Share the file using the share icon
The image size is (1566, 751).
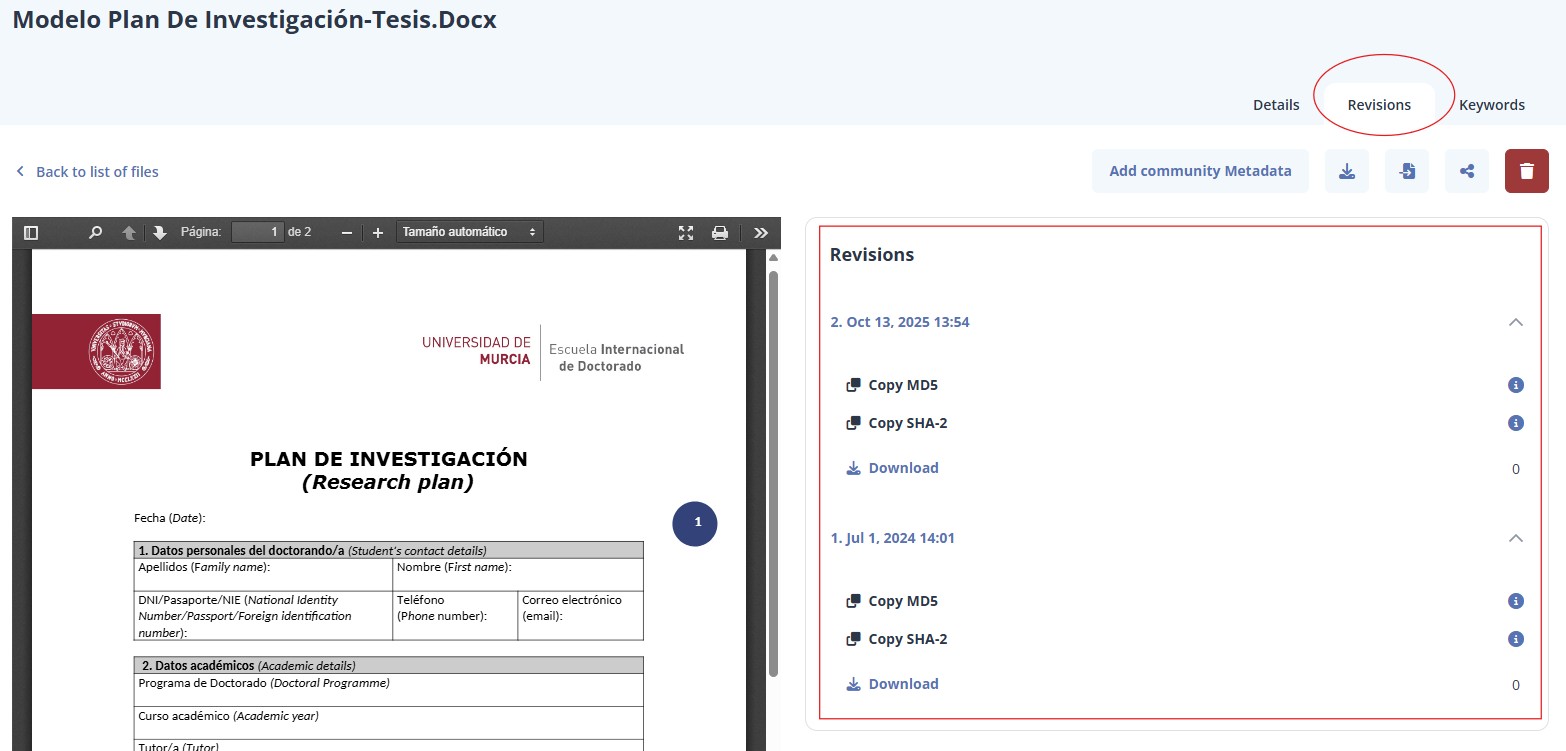(1466, 171)
